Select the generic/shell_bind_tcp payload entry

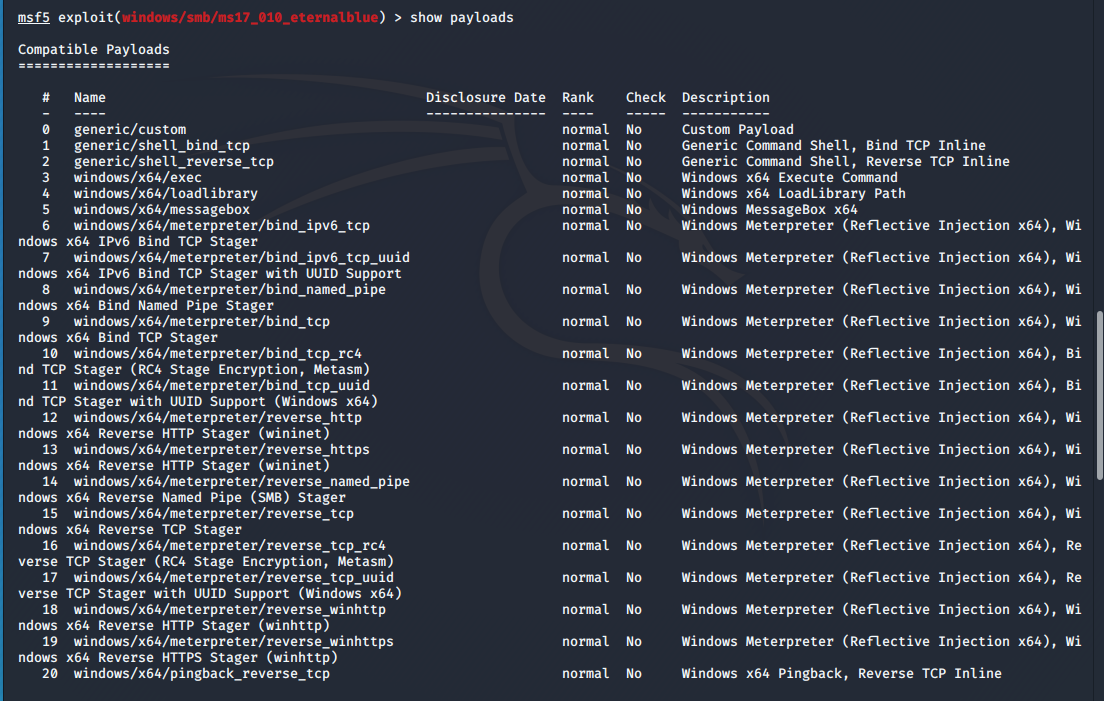pyautogui.click(x=161, y=145)
